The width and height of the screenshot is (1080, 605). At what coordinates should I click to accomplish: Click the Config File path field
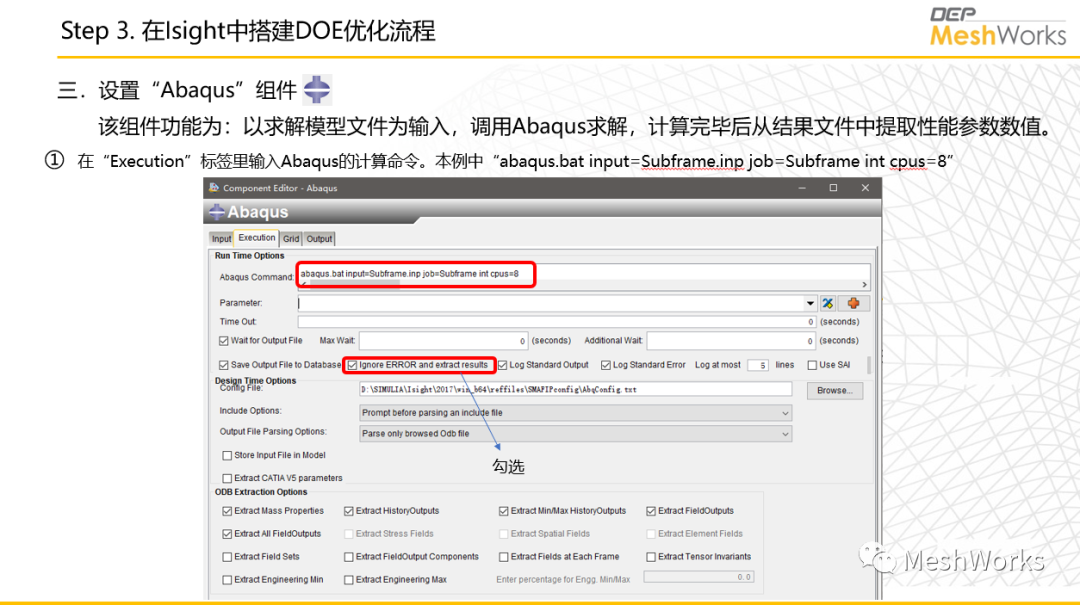575,390
